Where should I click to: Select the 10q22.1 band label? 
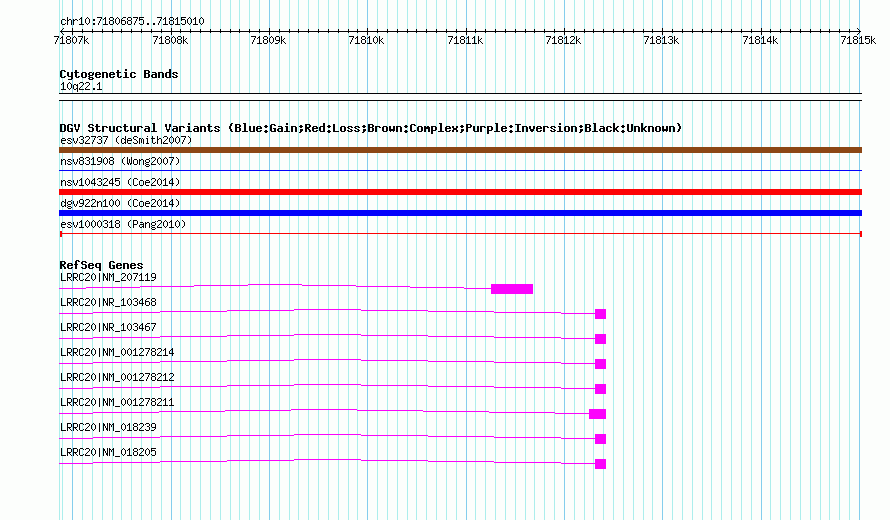[81, 86]
